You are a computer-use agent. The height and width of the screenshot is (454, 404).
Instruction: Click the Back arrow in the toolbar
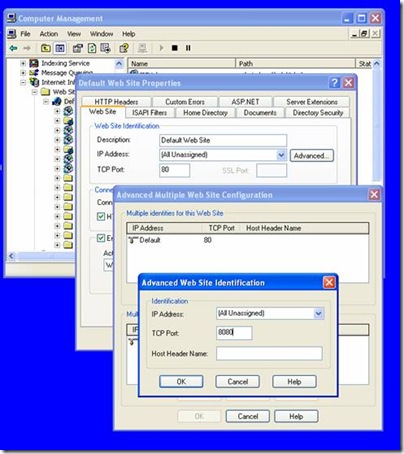[13, 48]
